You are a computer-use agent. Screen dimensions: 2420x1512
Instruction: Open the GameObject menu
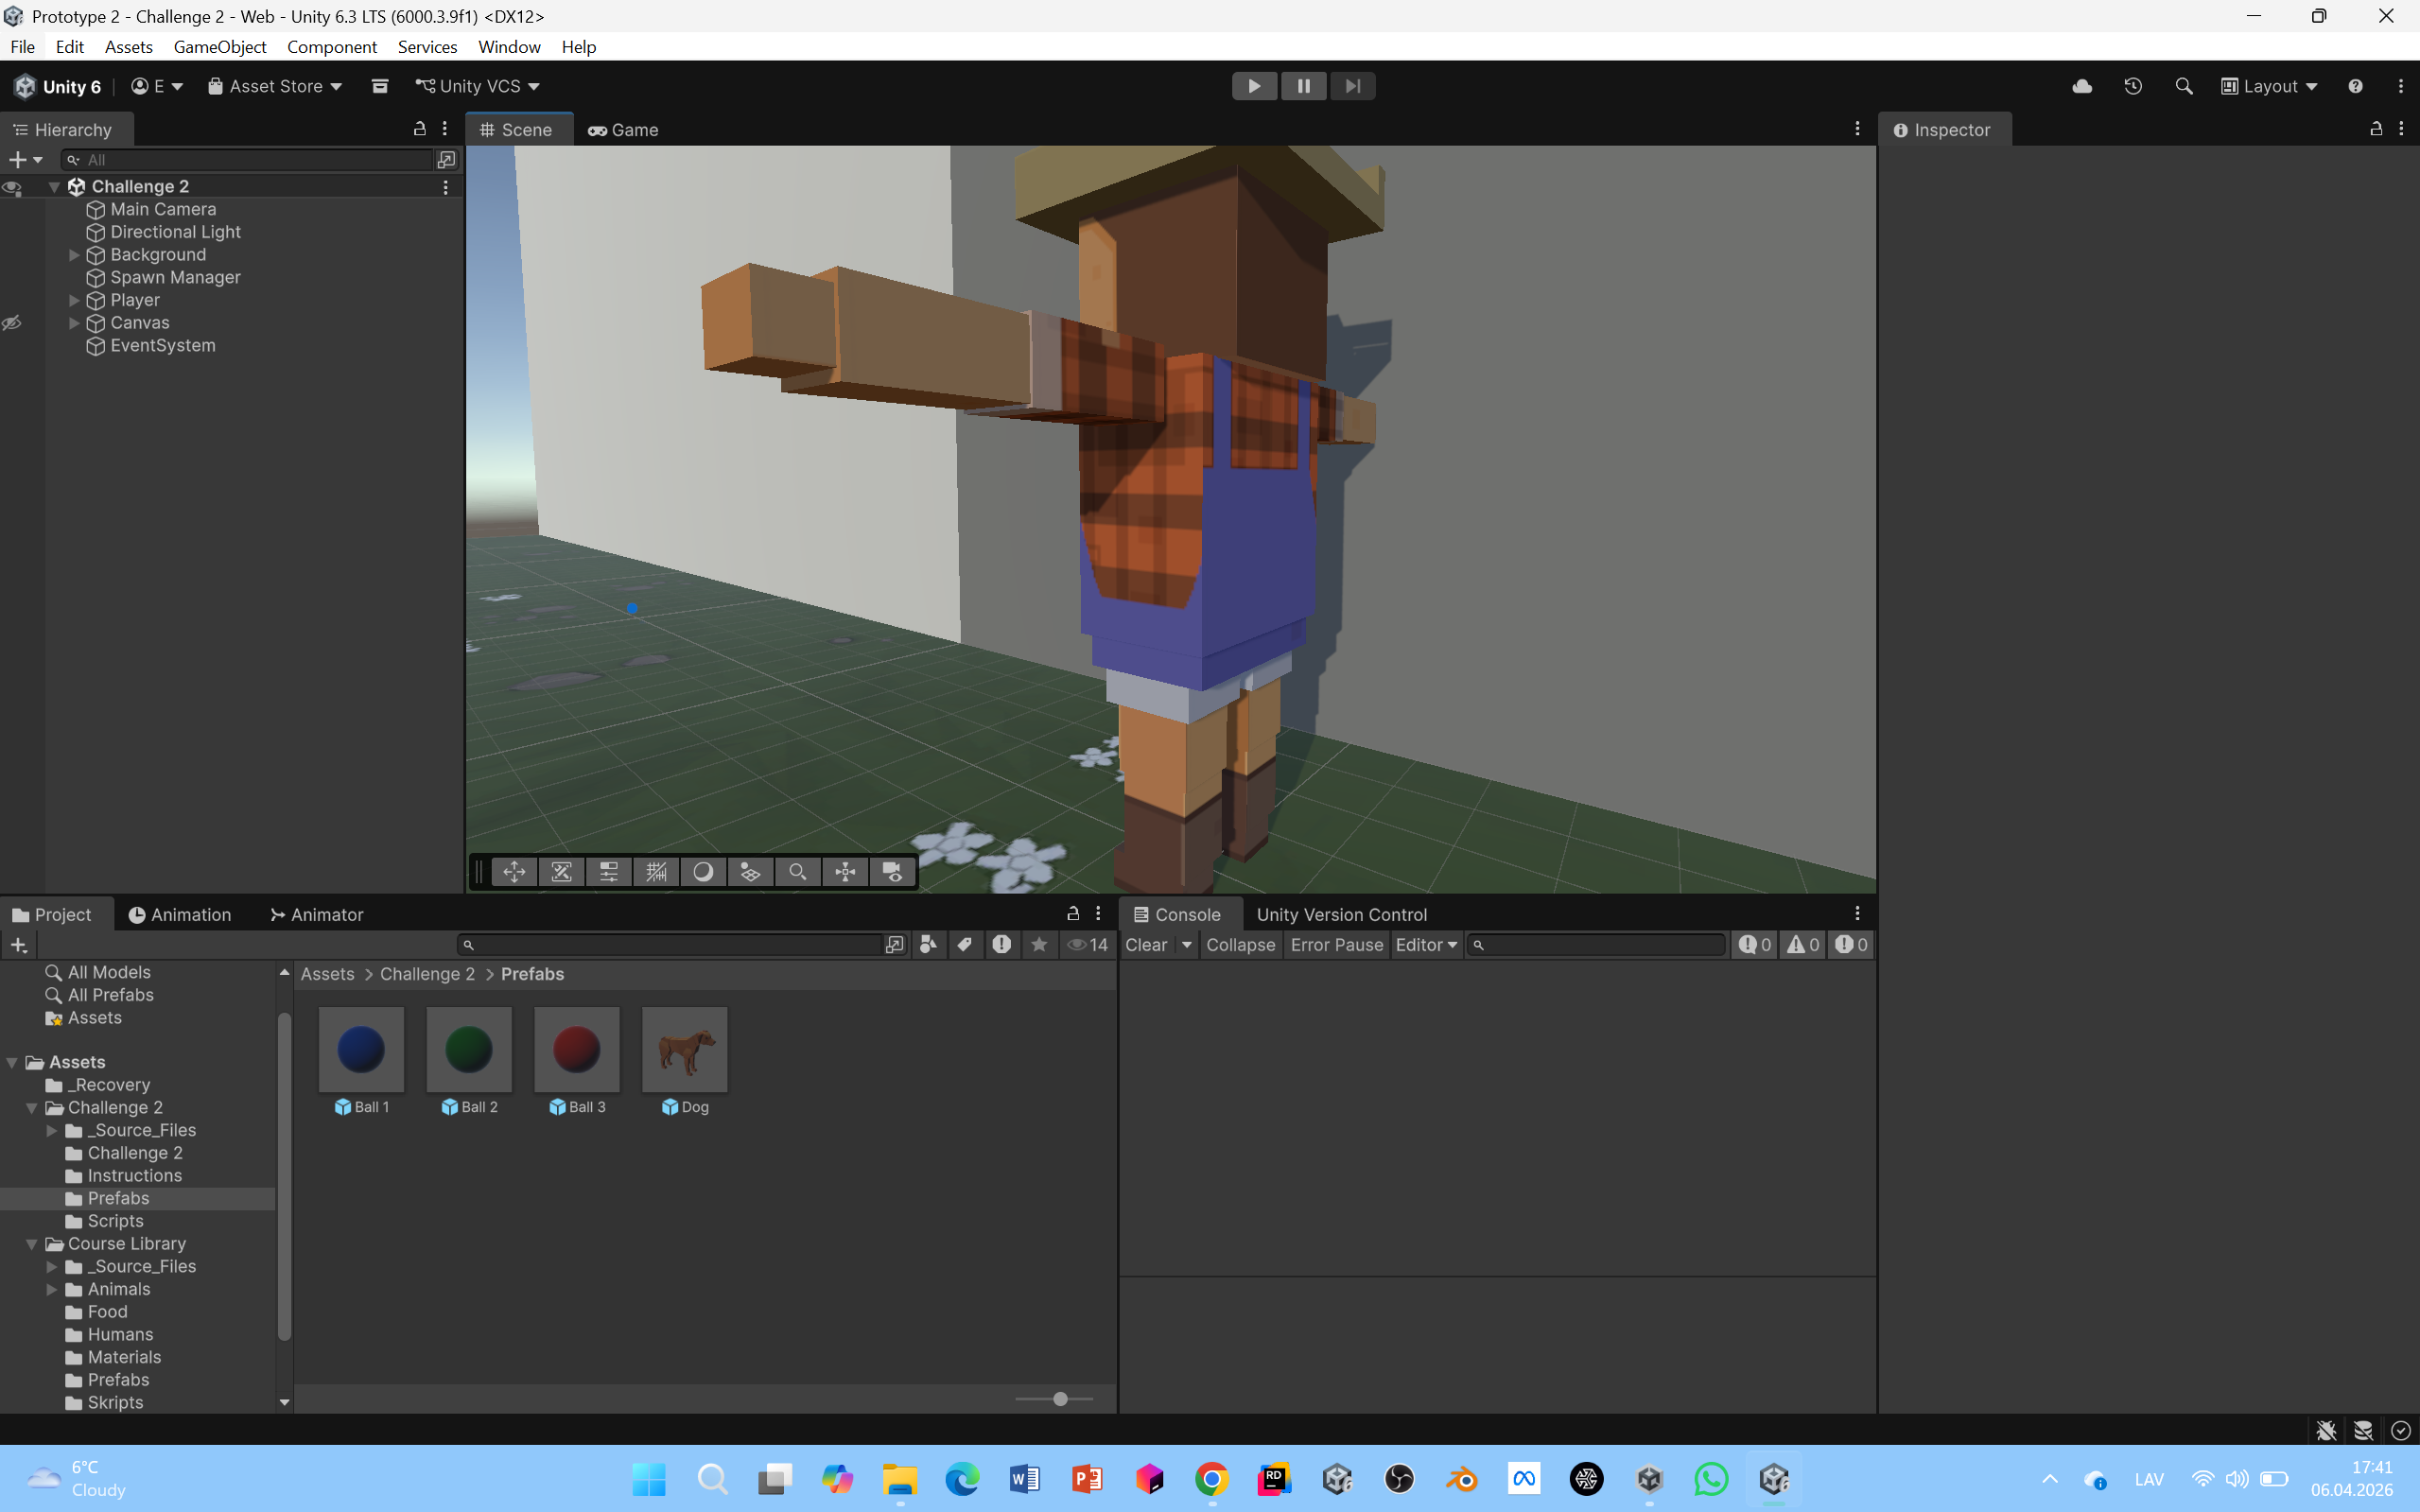pyautogui.click(x=219, y=47)
